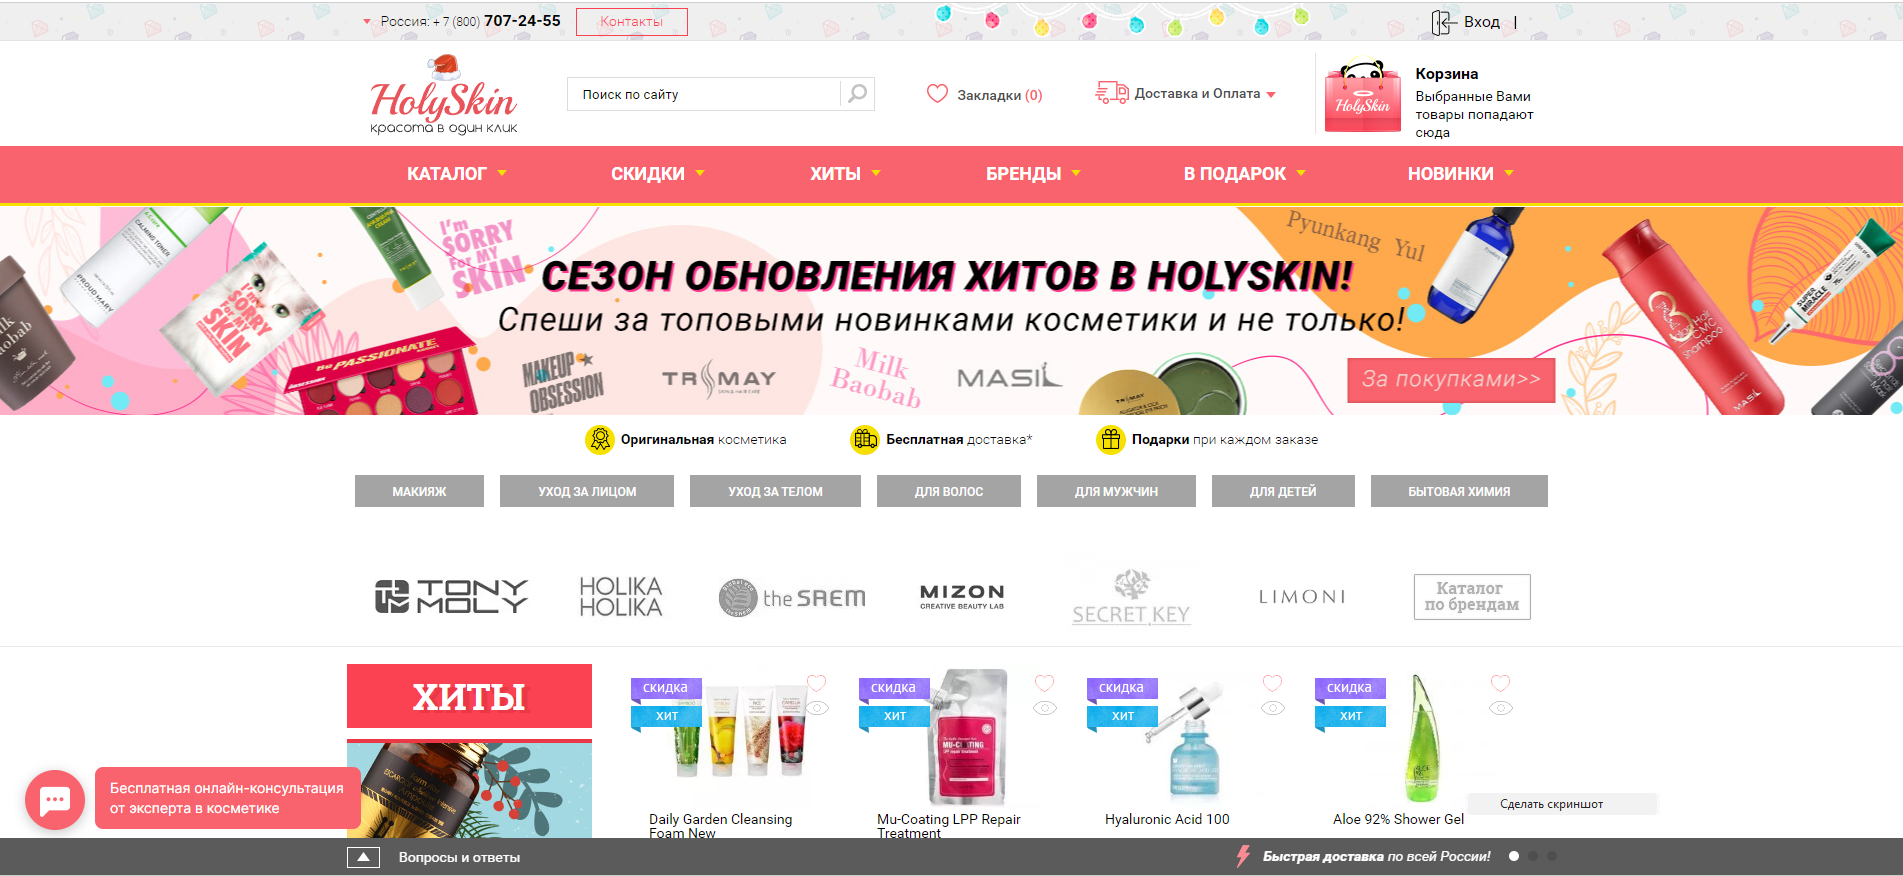Viewport: 1903px width, 876px height.
Task: Click the Saem brand logo
Action: point(792,598)
